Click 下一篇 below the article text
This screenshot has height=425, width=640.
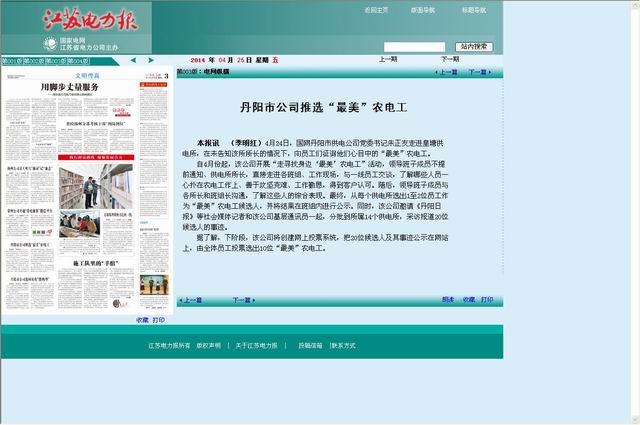tap(242, 300)
